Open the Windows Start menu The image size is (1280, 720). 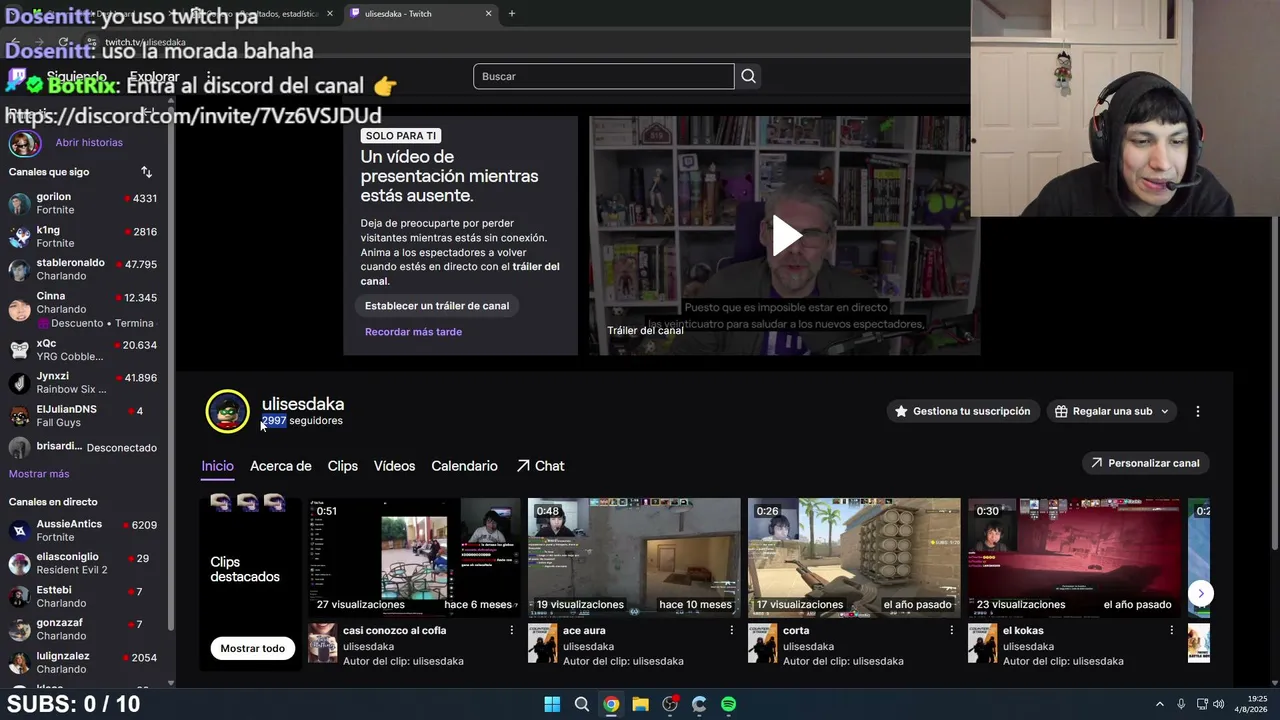coord(552,704)
